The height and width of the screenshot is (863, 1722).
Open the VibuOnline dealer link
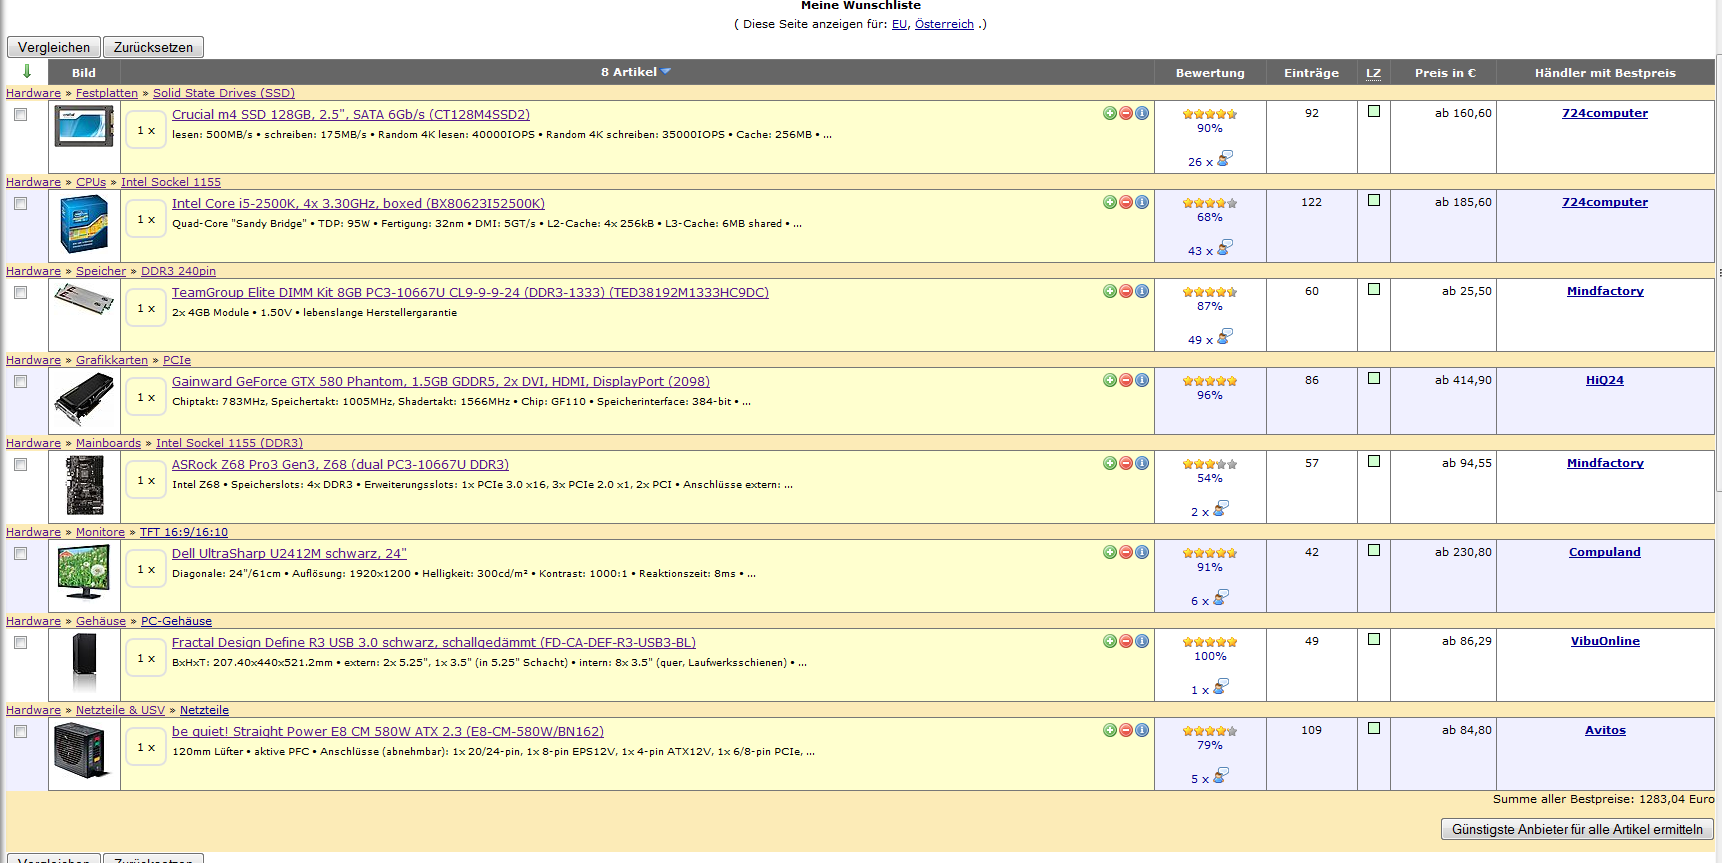click(x=1605, y=641)
